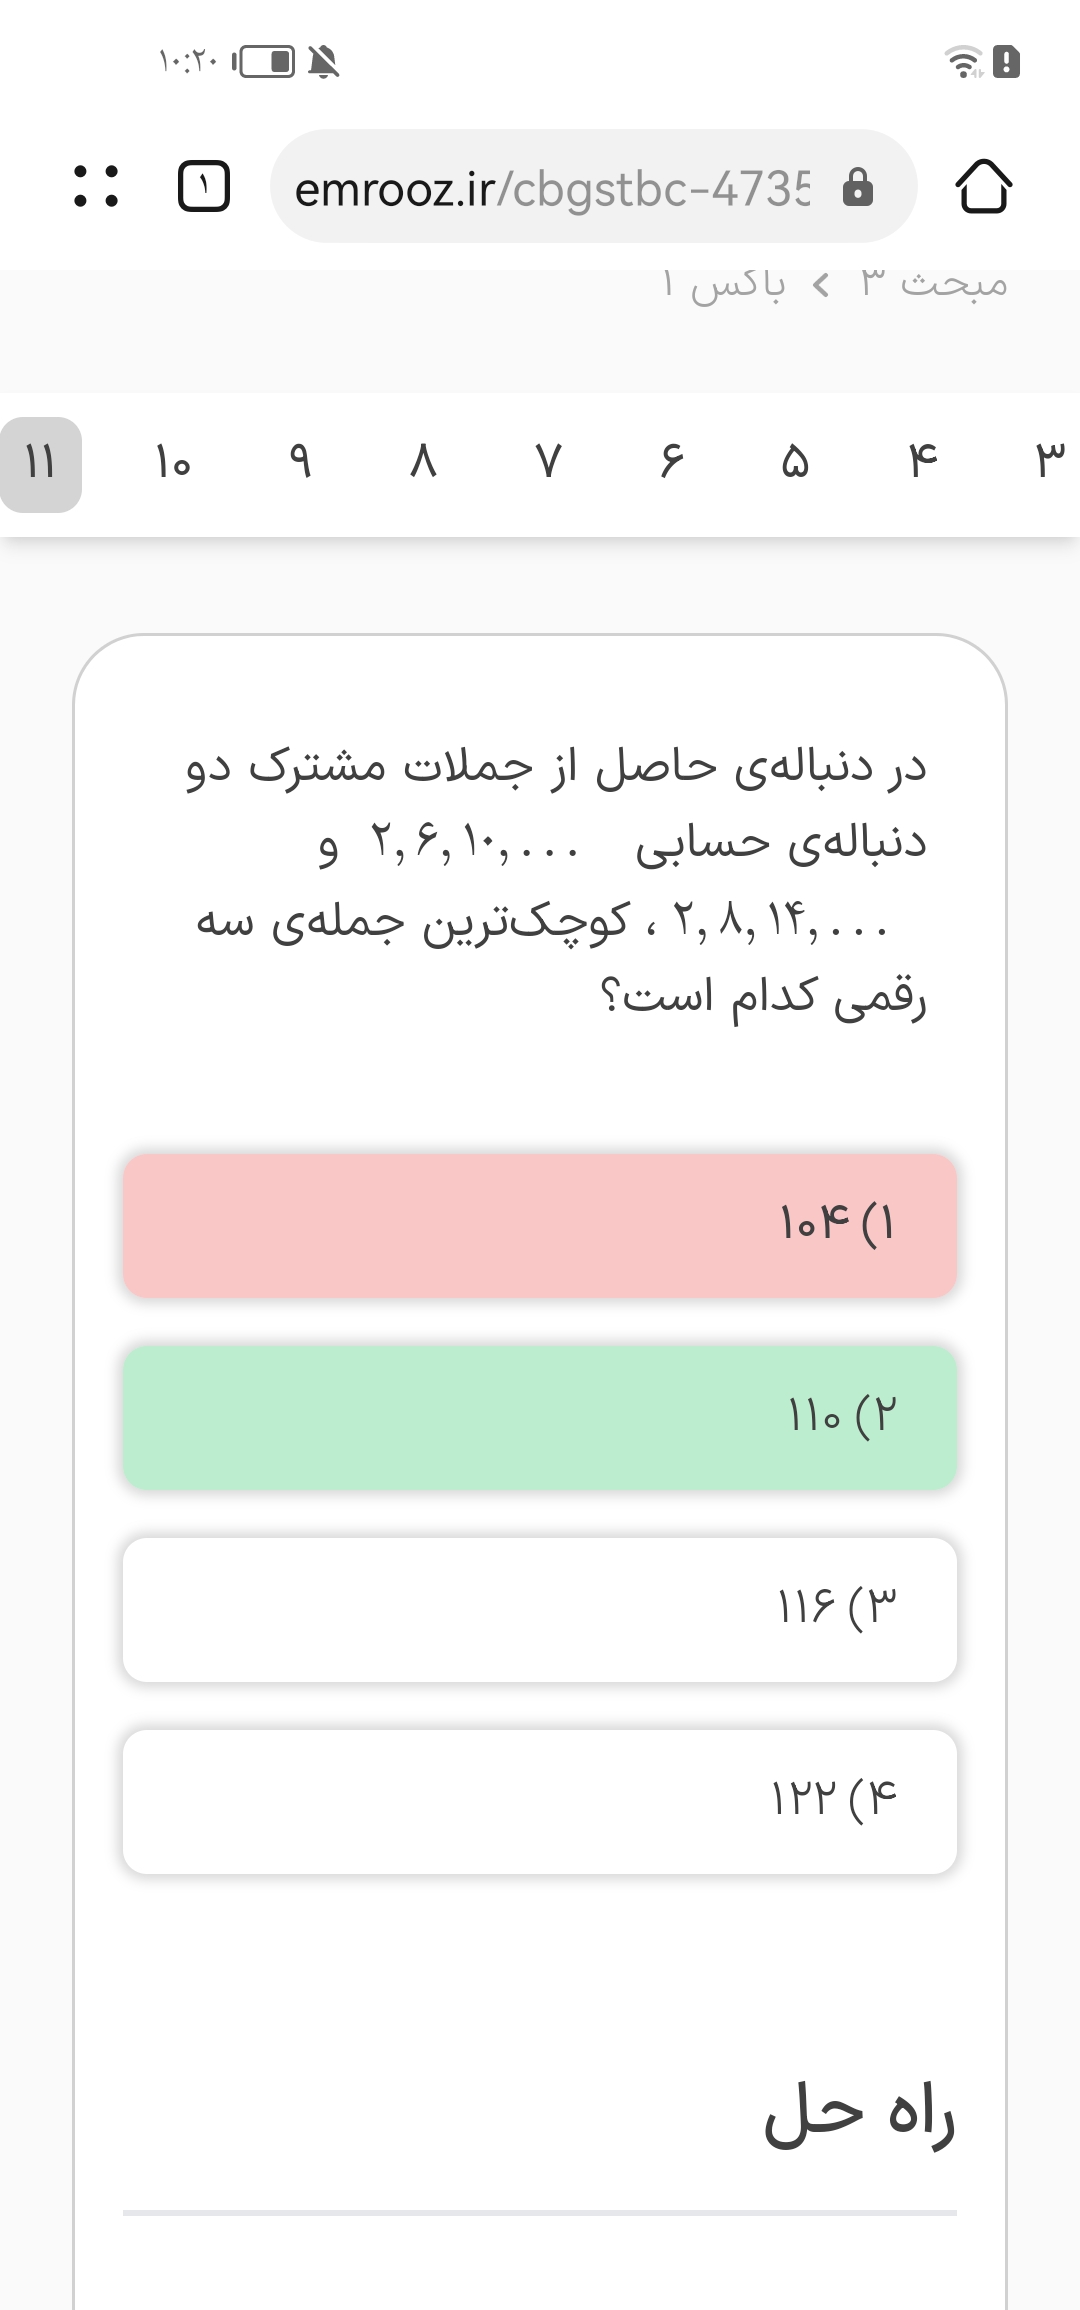Go to question number ۴
The image size is (1080, 2310).
click(922, 463)
